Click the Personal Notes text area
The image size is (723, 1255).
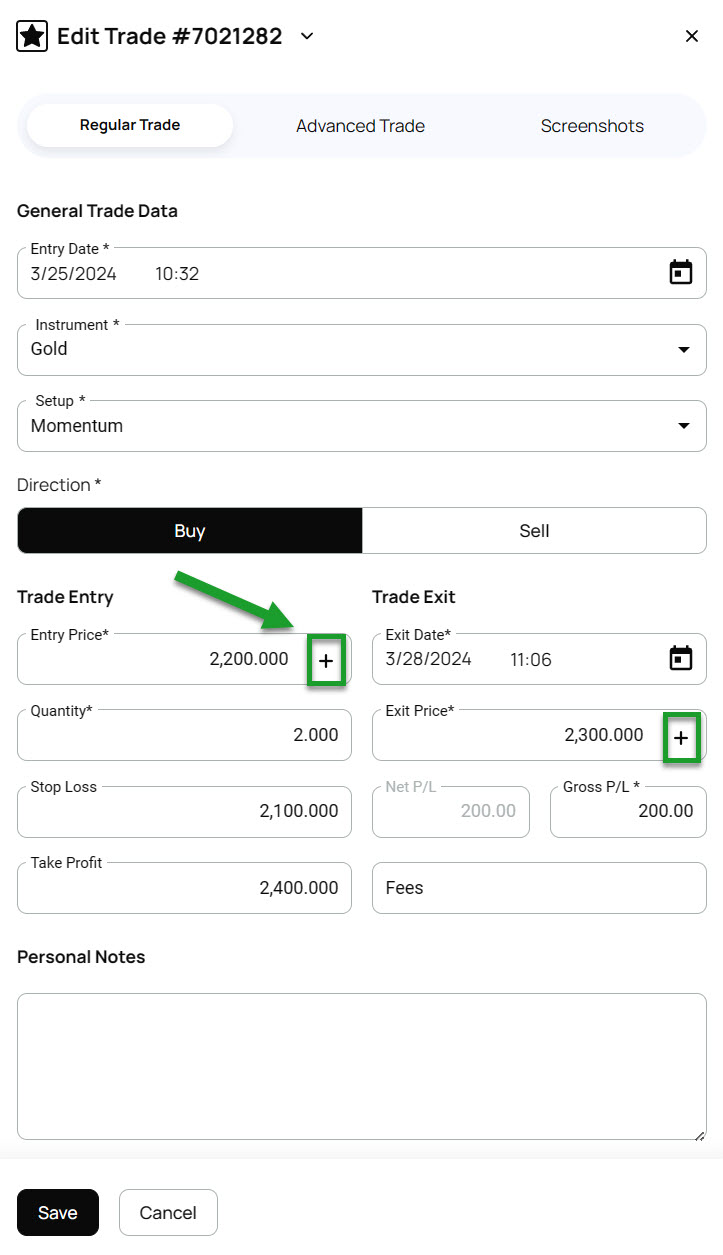tap(362, 1066)
